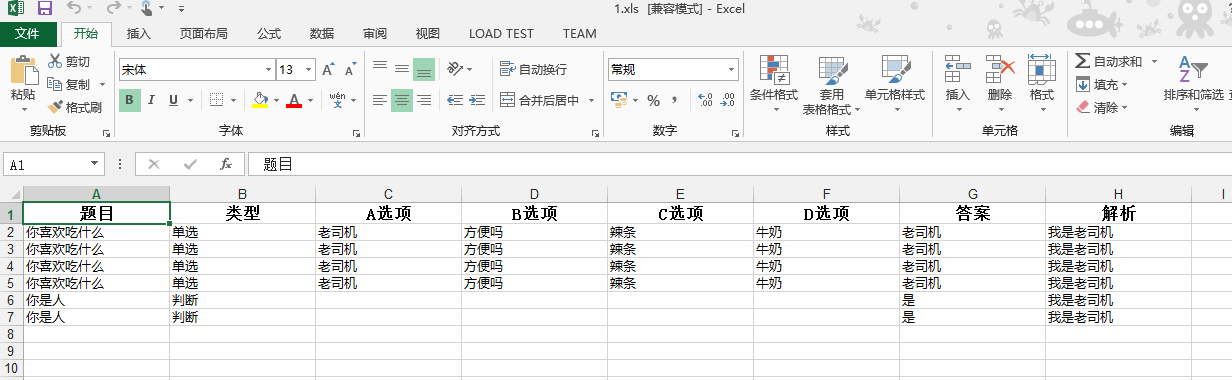This screenshot has height=380, width=1232.
Task: Align text to bottom
Action: click(424, 69)
